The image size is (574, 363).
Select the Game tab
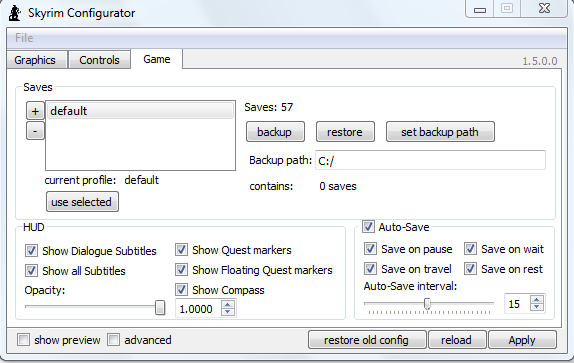(157, 59)
